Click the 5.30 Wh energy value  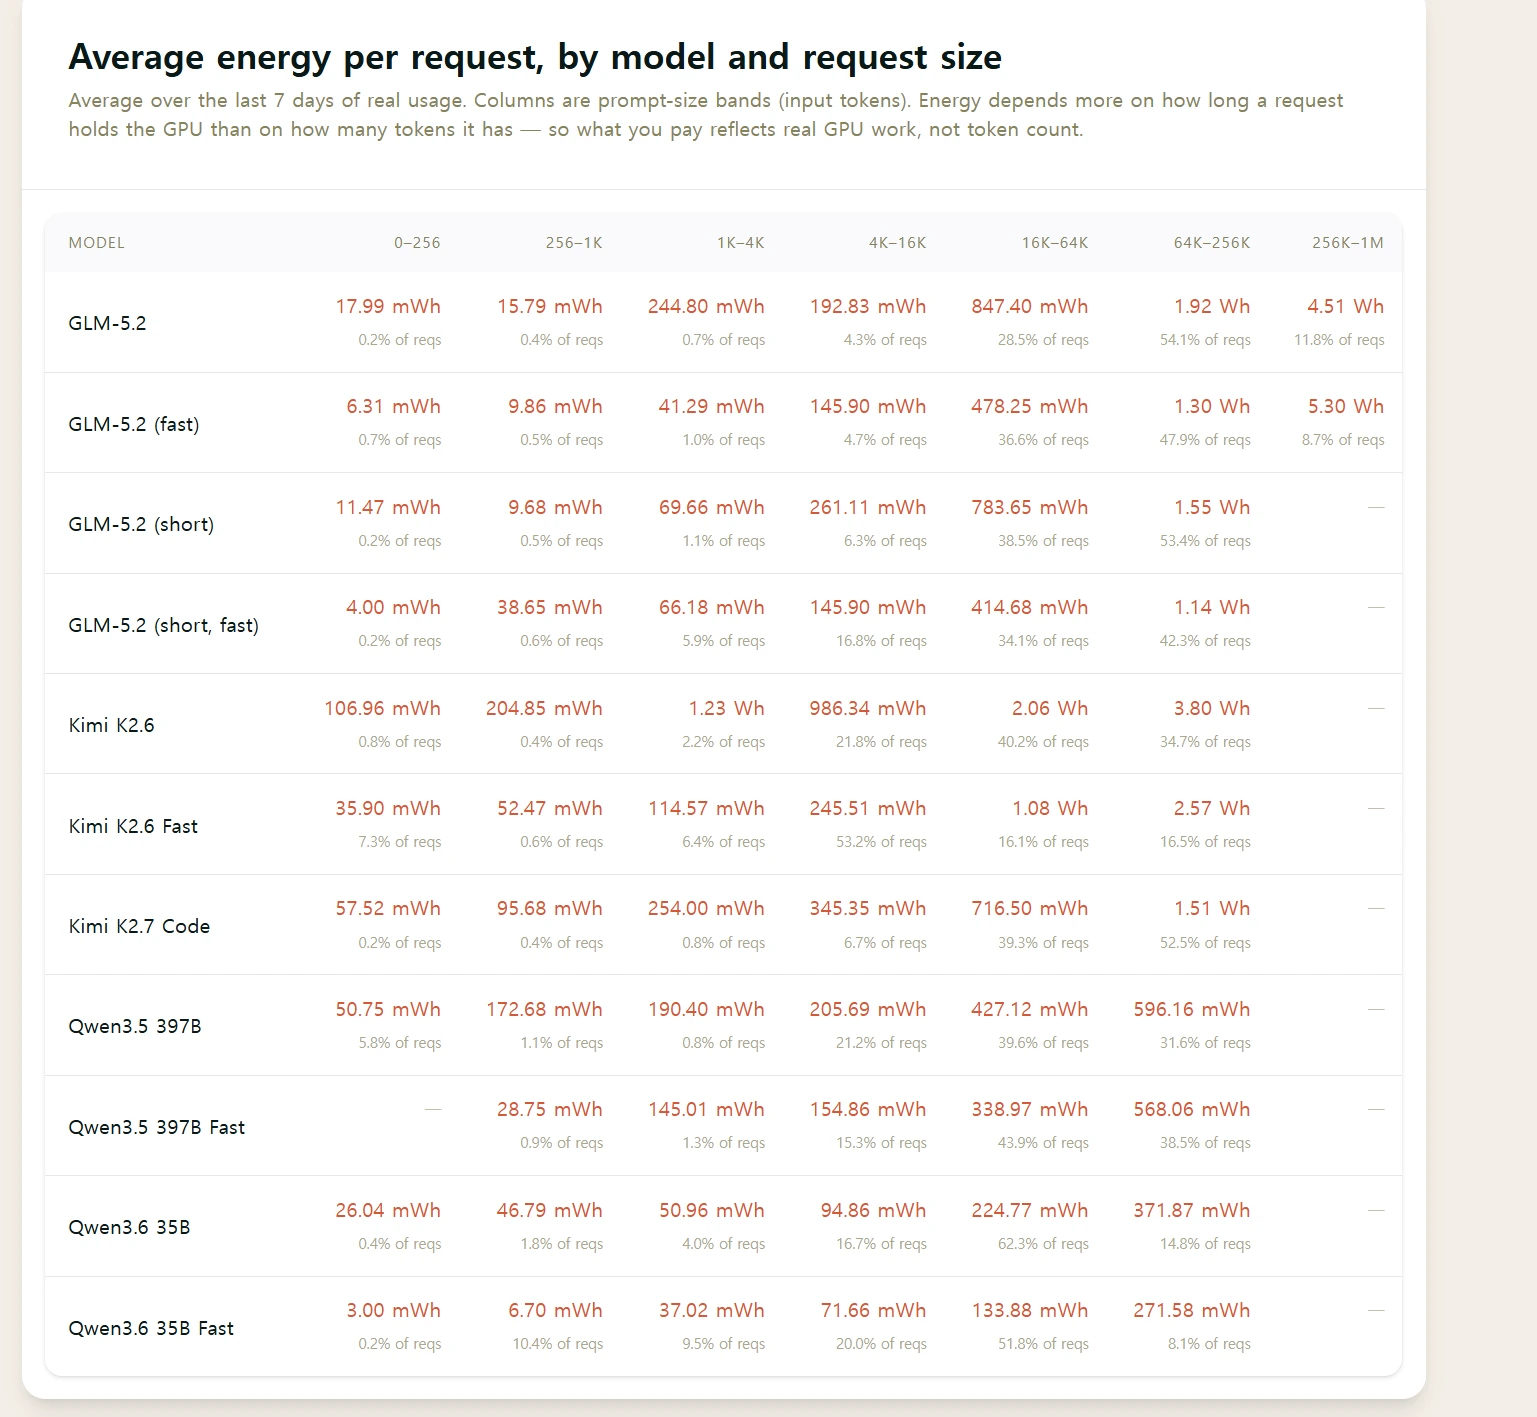[x=1346, y=406]
